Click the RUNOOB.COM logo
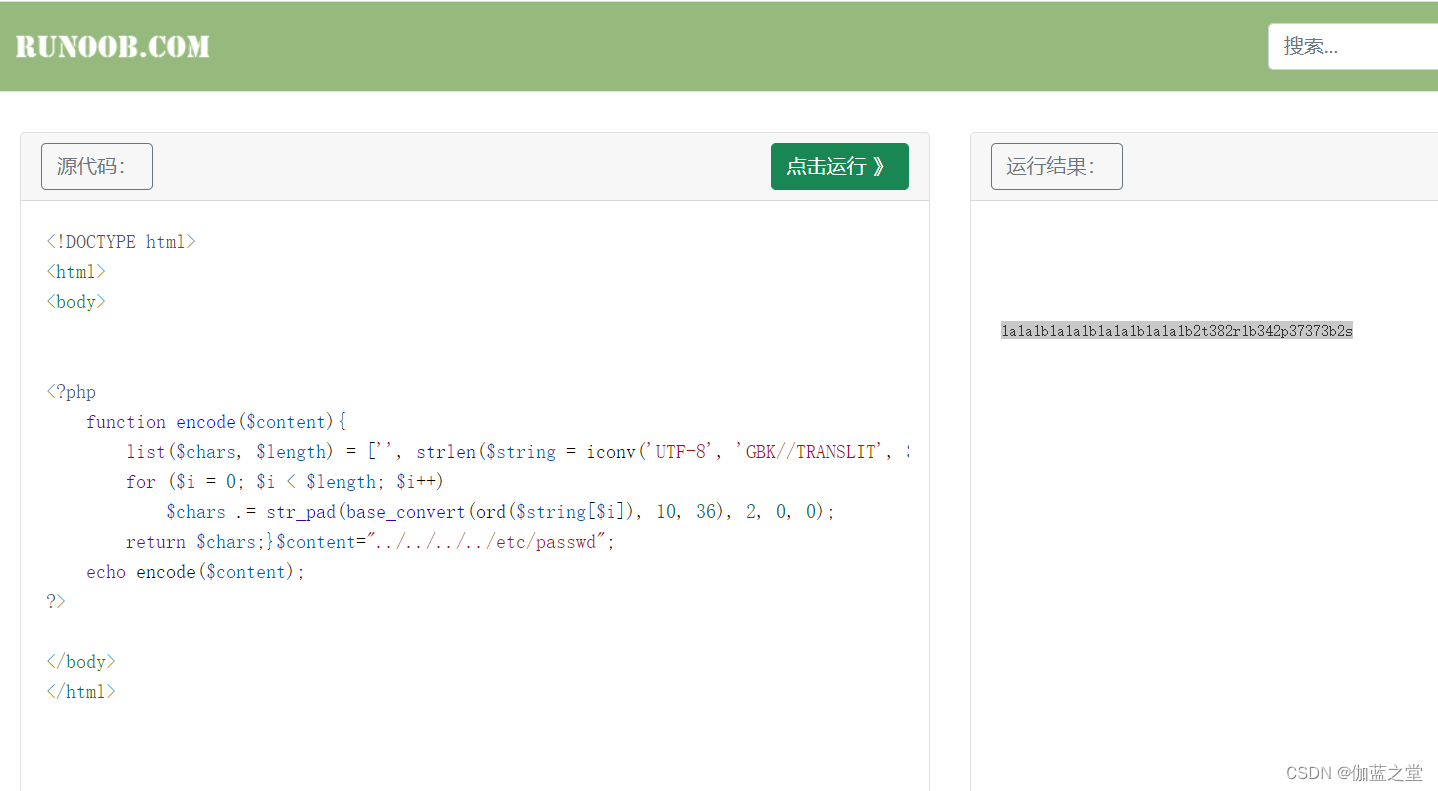Screen dimensions: 1438x791 (x=112, y=45)
